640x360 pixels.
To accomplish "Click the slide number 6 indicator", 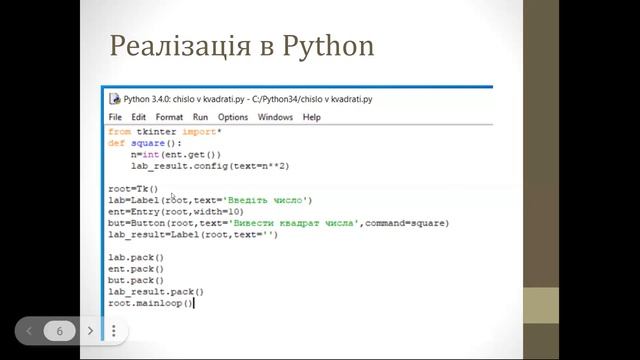I will 60,331.
